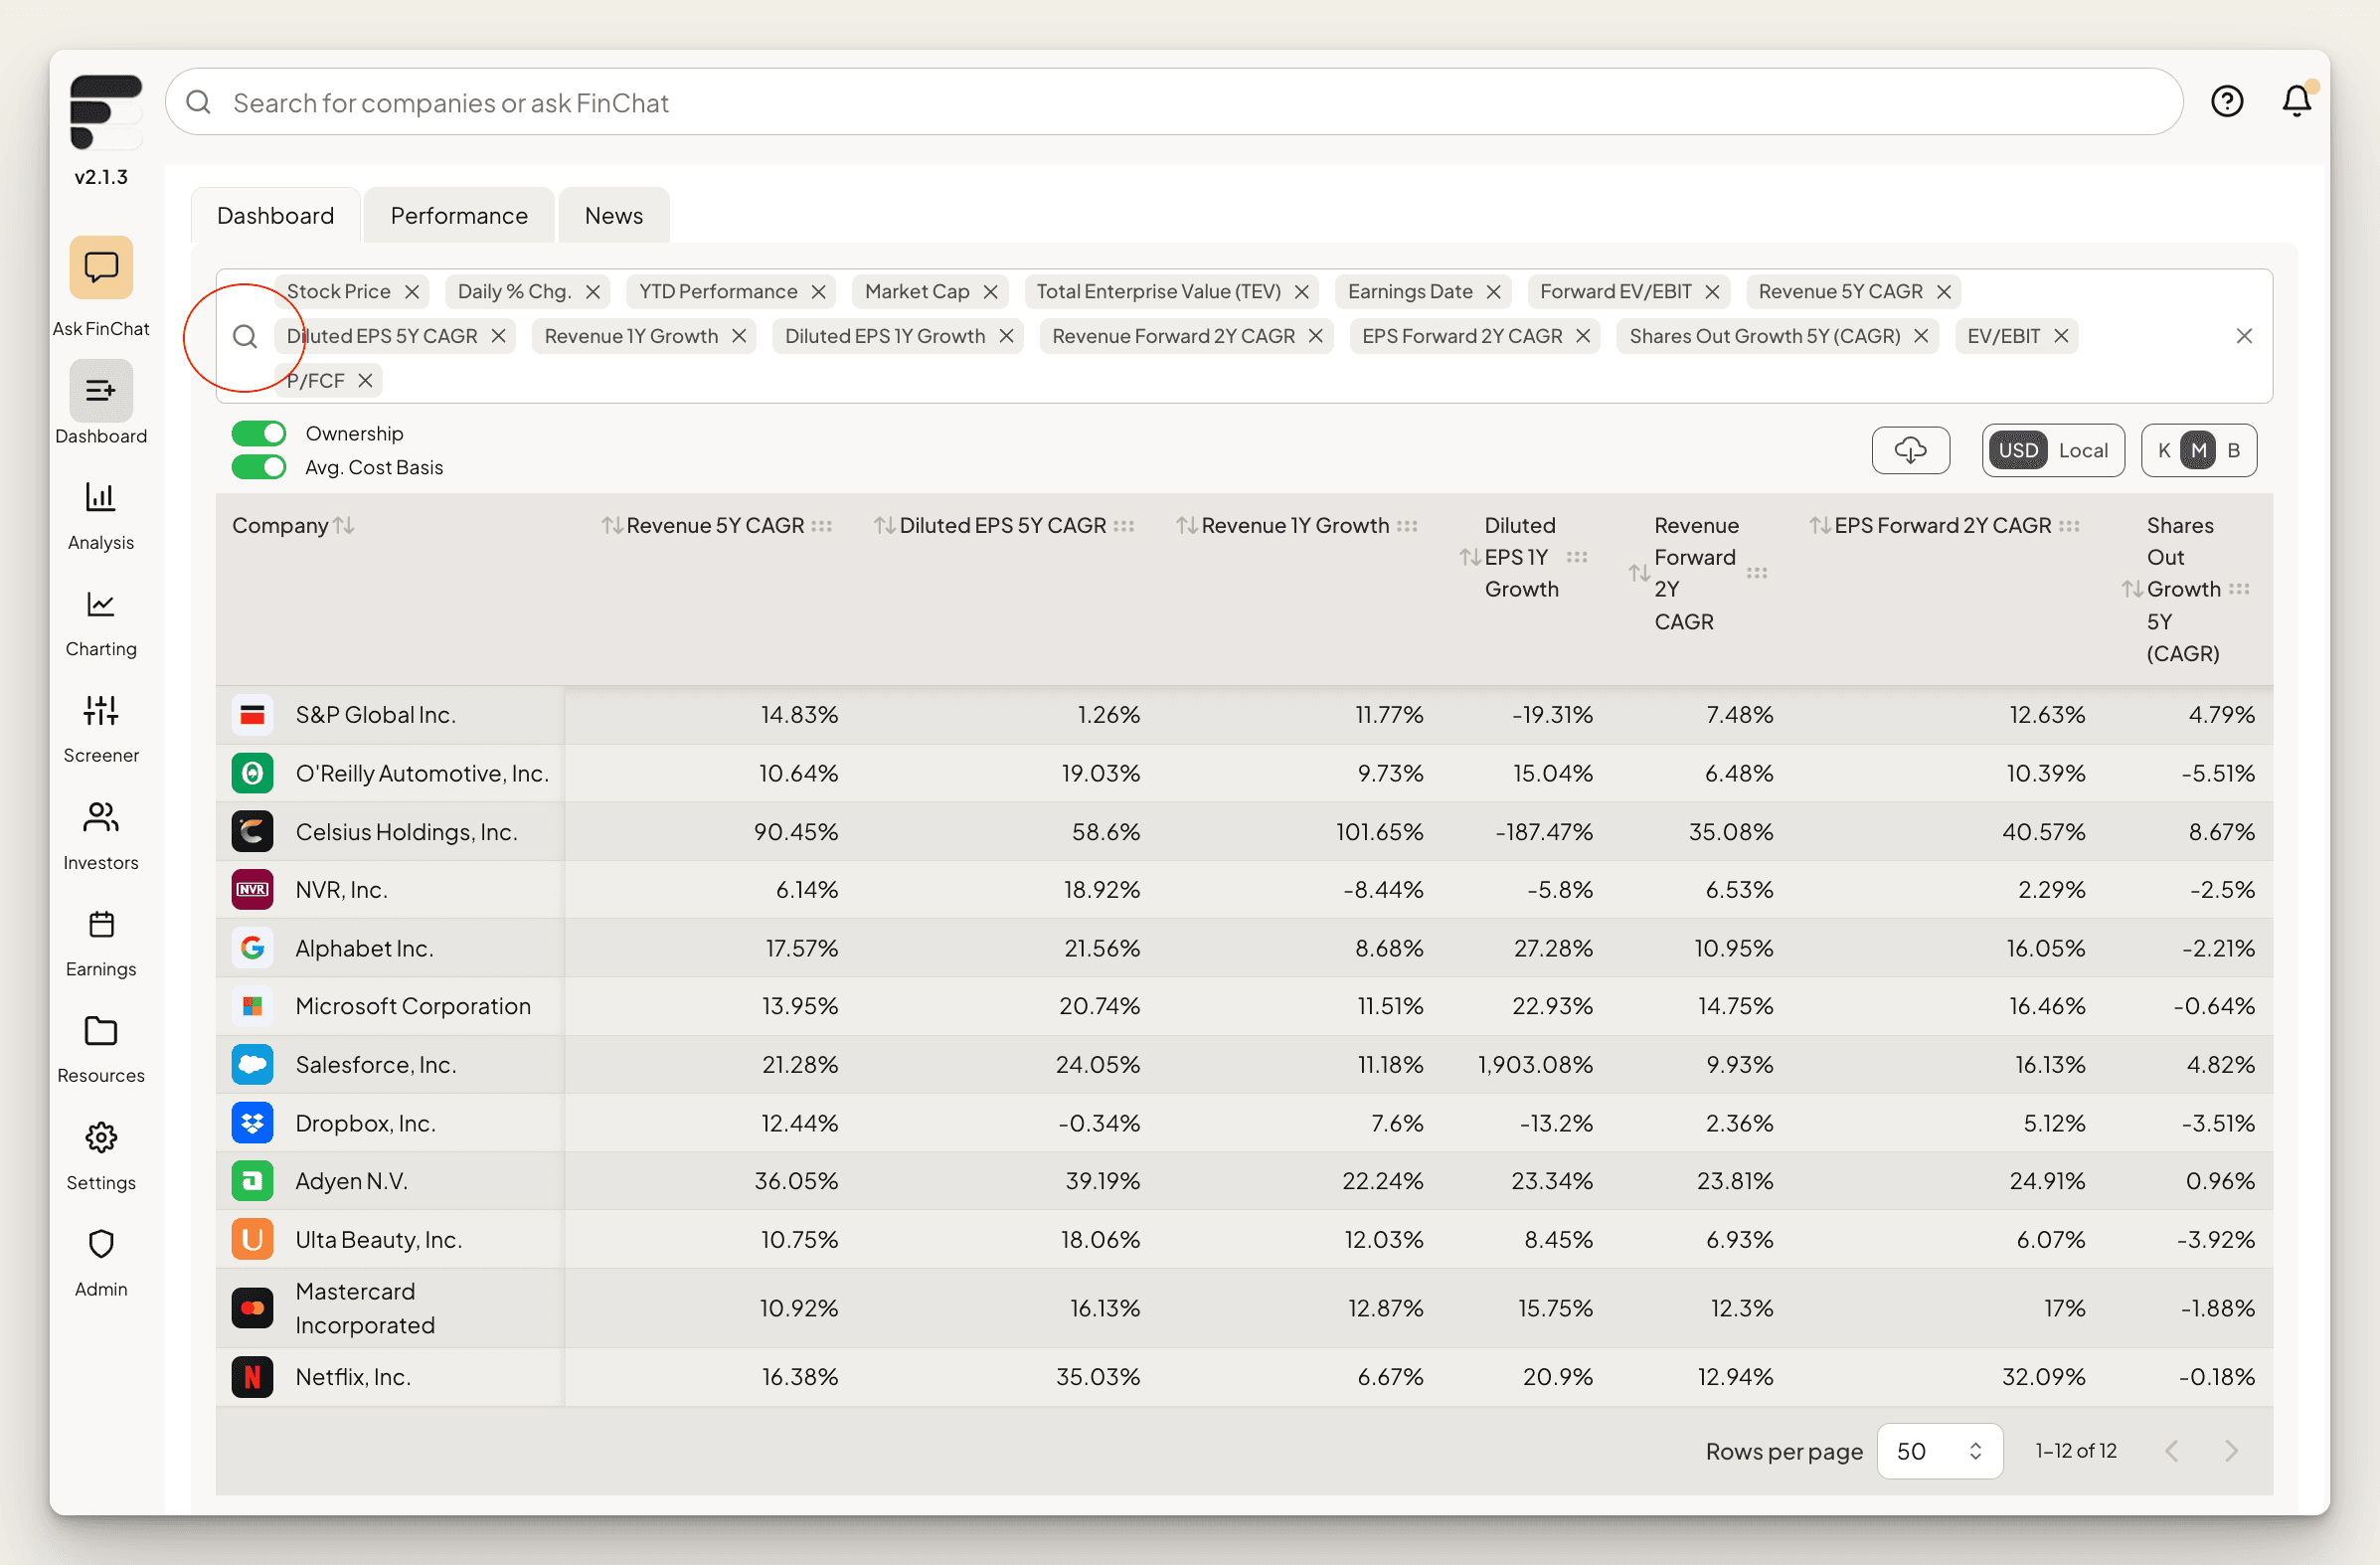The image size is (2380, 1565).
Task: Open the Admin shield icon
Action: tap(101, 1244)
